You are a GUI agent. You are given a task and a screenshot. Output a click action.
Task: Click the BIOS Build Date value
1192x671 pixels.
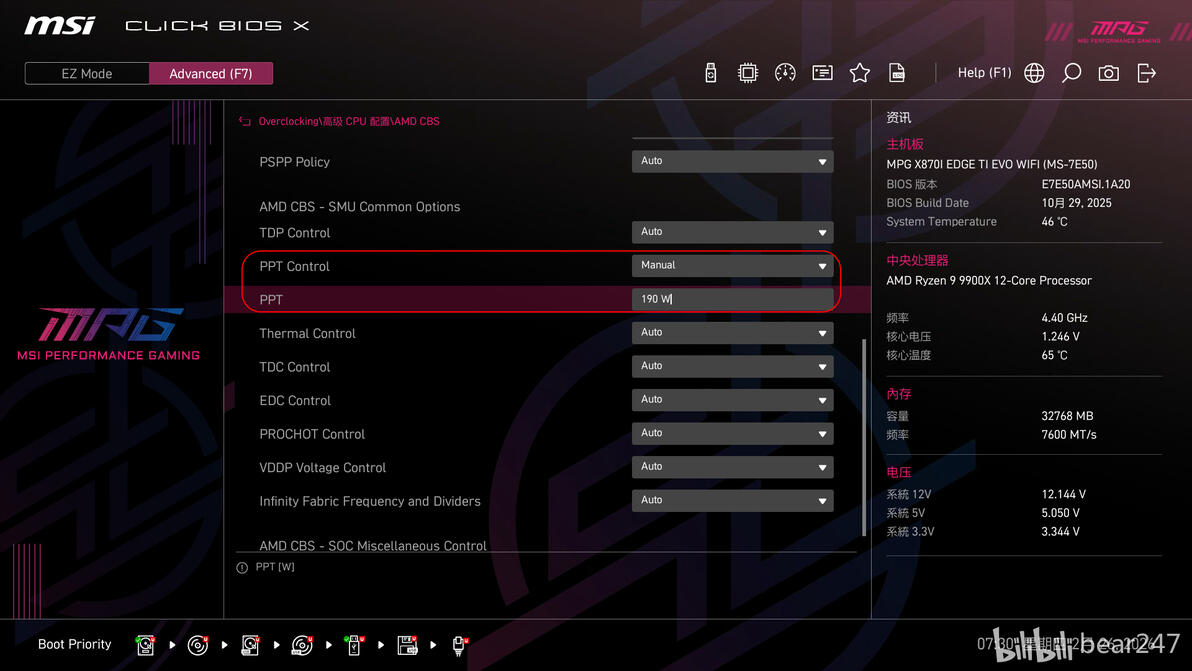click(1076, 203)
